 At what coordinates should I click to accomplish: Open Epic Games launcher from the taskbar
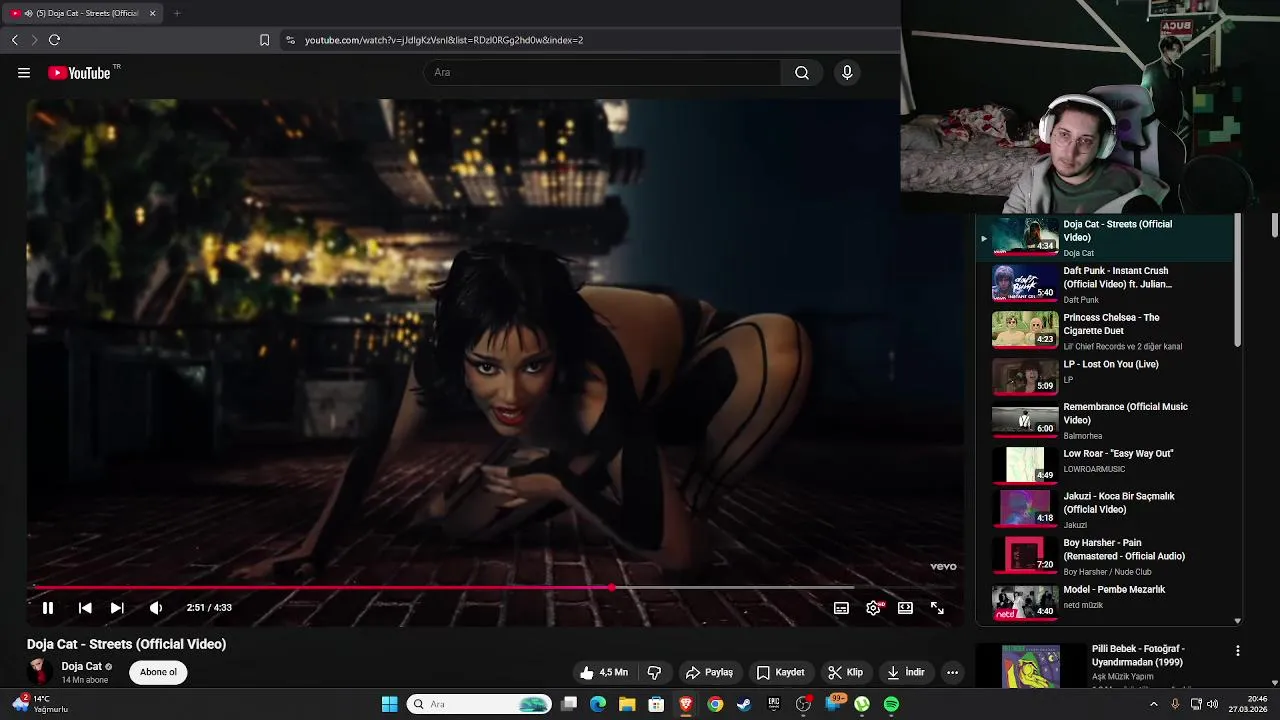click(773, 704)
